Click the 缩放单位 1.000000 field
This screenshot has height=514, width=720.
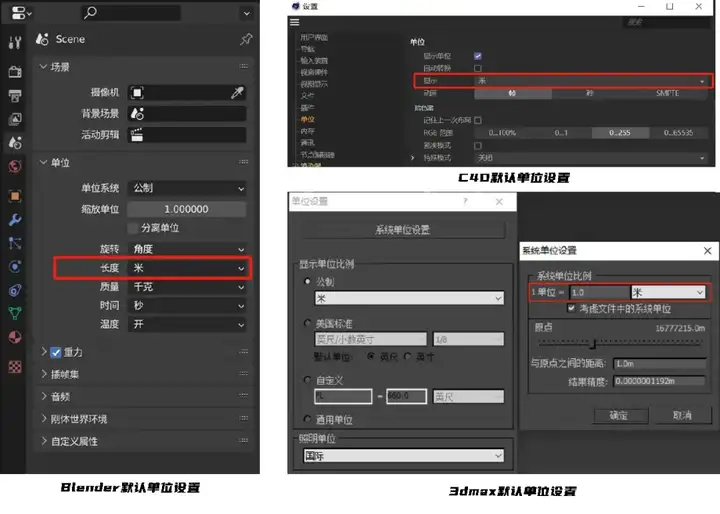point(187,209)
